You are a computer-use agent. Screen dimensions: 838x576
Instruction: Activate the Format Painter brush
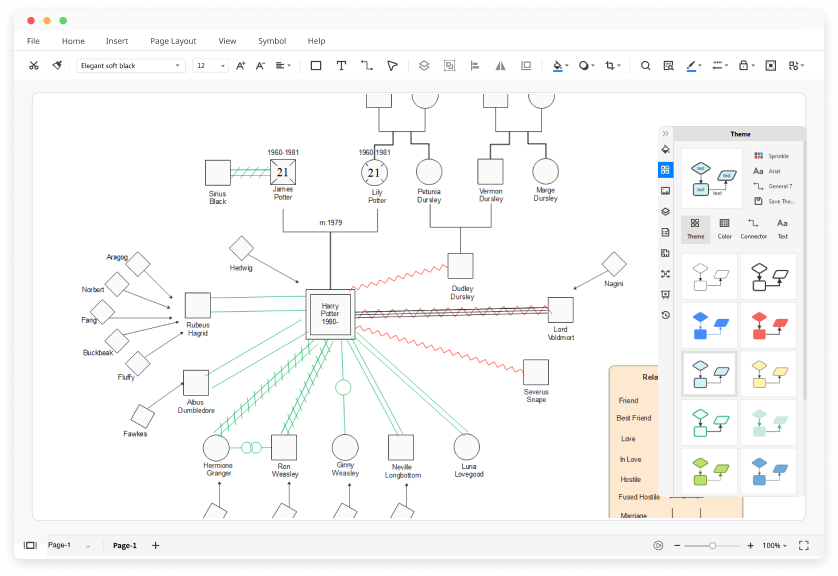57,66
